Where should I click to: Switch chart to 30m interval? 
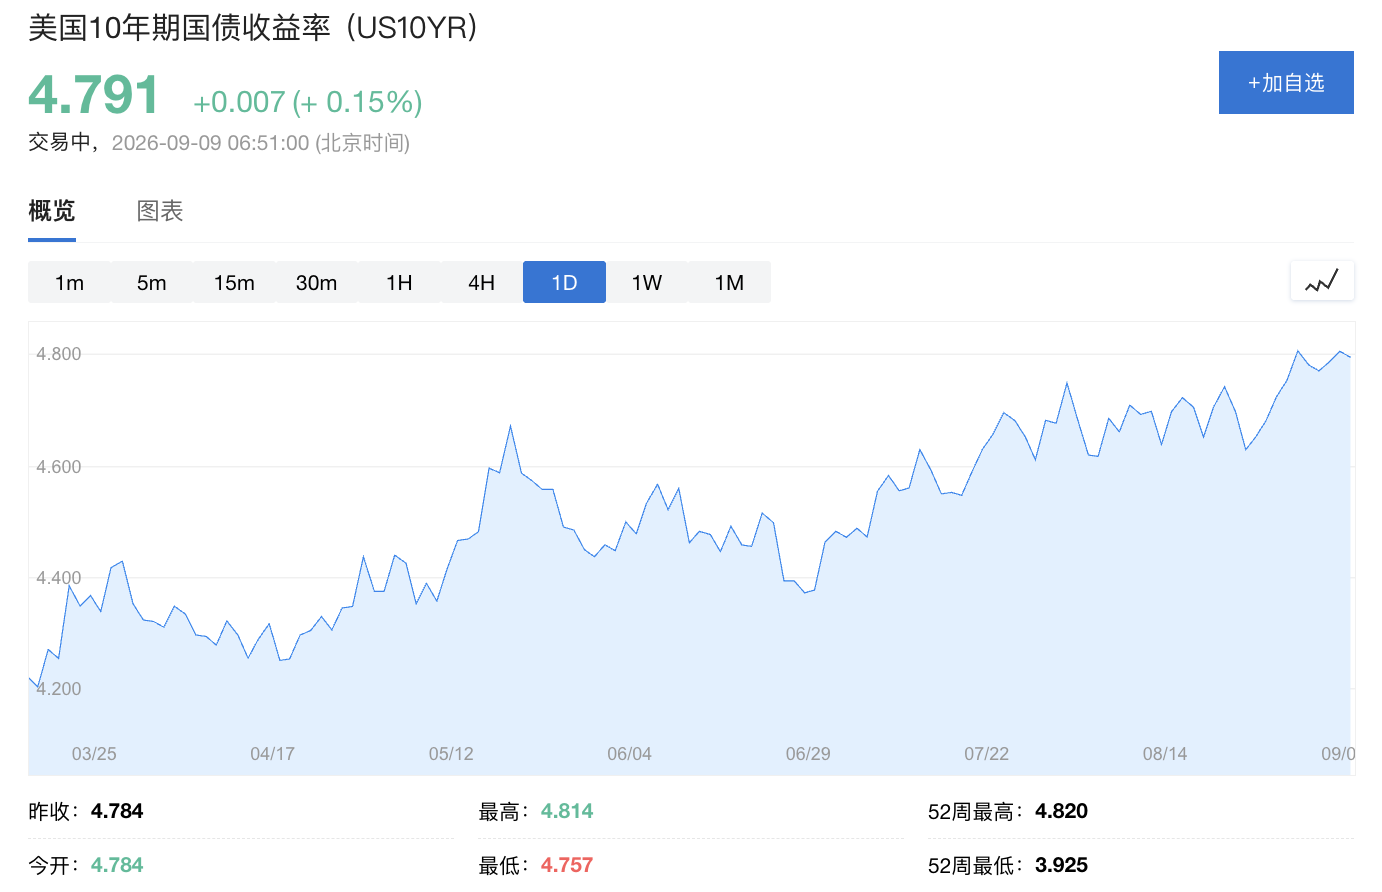pyautogui.click(x=316, y=282)
